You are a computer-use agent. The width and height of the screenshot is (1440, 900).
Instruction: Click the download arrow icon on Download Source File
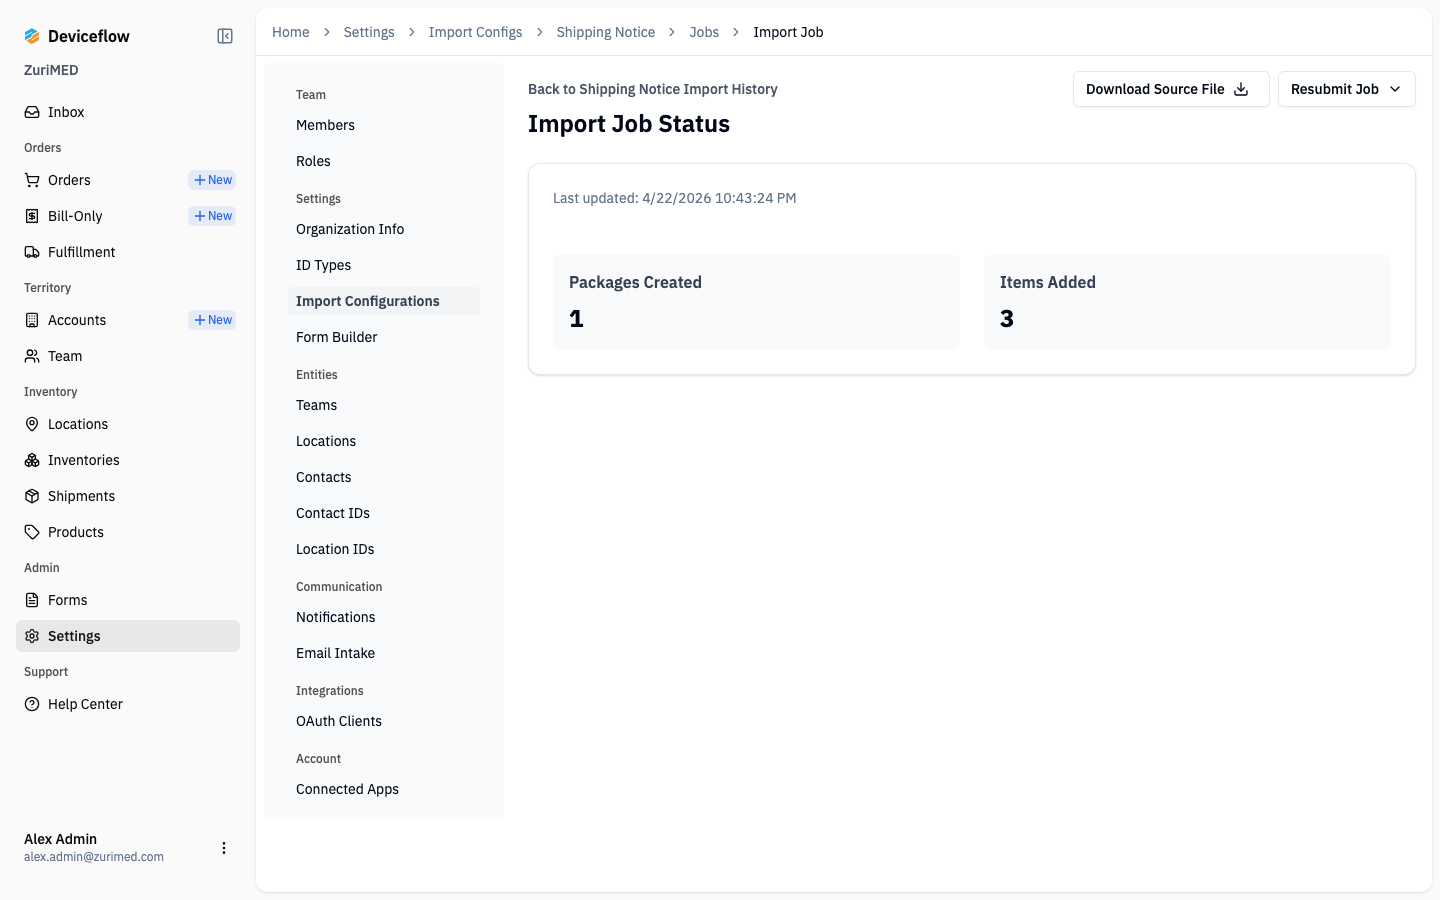point(1241,89)
